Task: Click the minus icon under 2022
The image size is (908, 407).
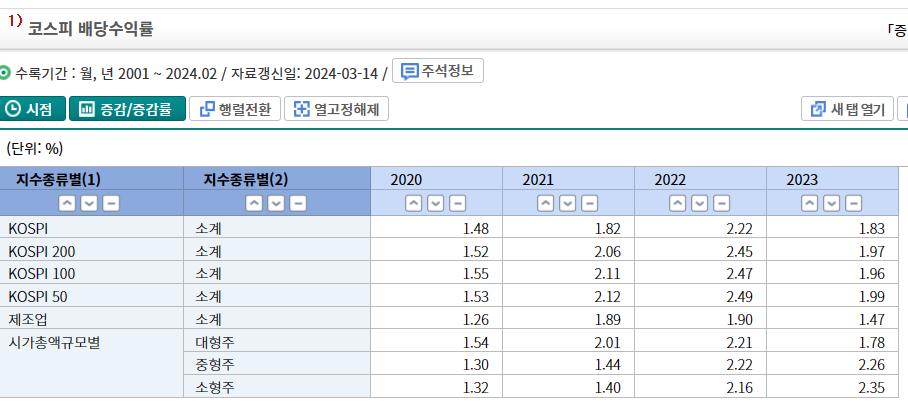Action: [722, 203]
